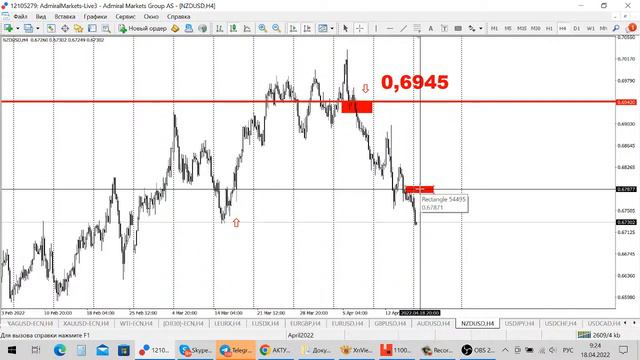Open the Navigator folder icon
640x360 pixels.
(x=78, y=28)
